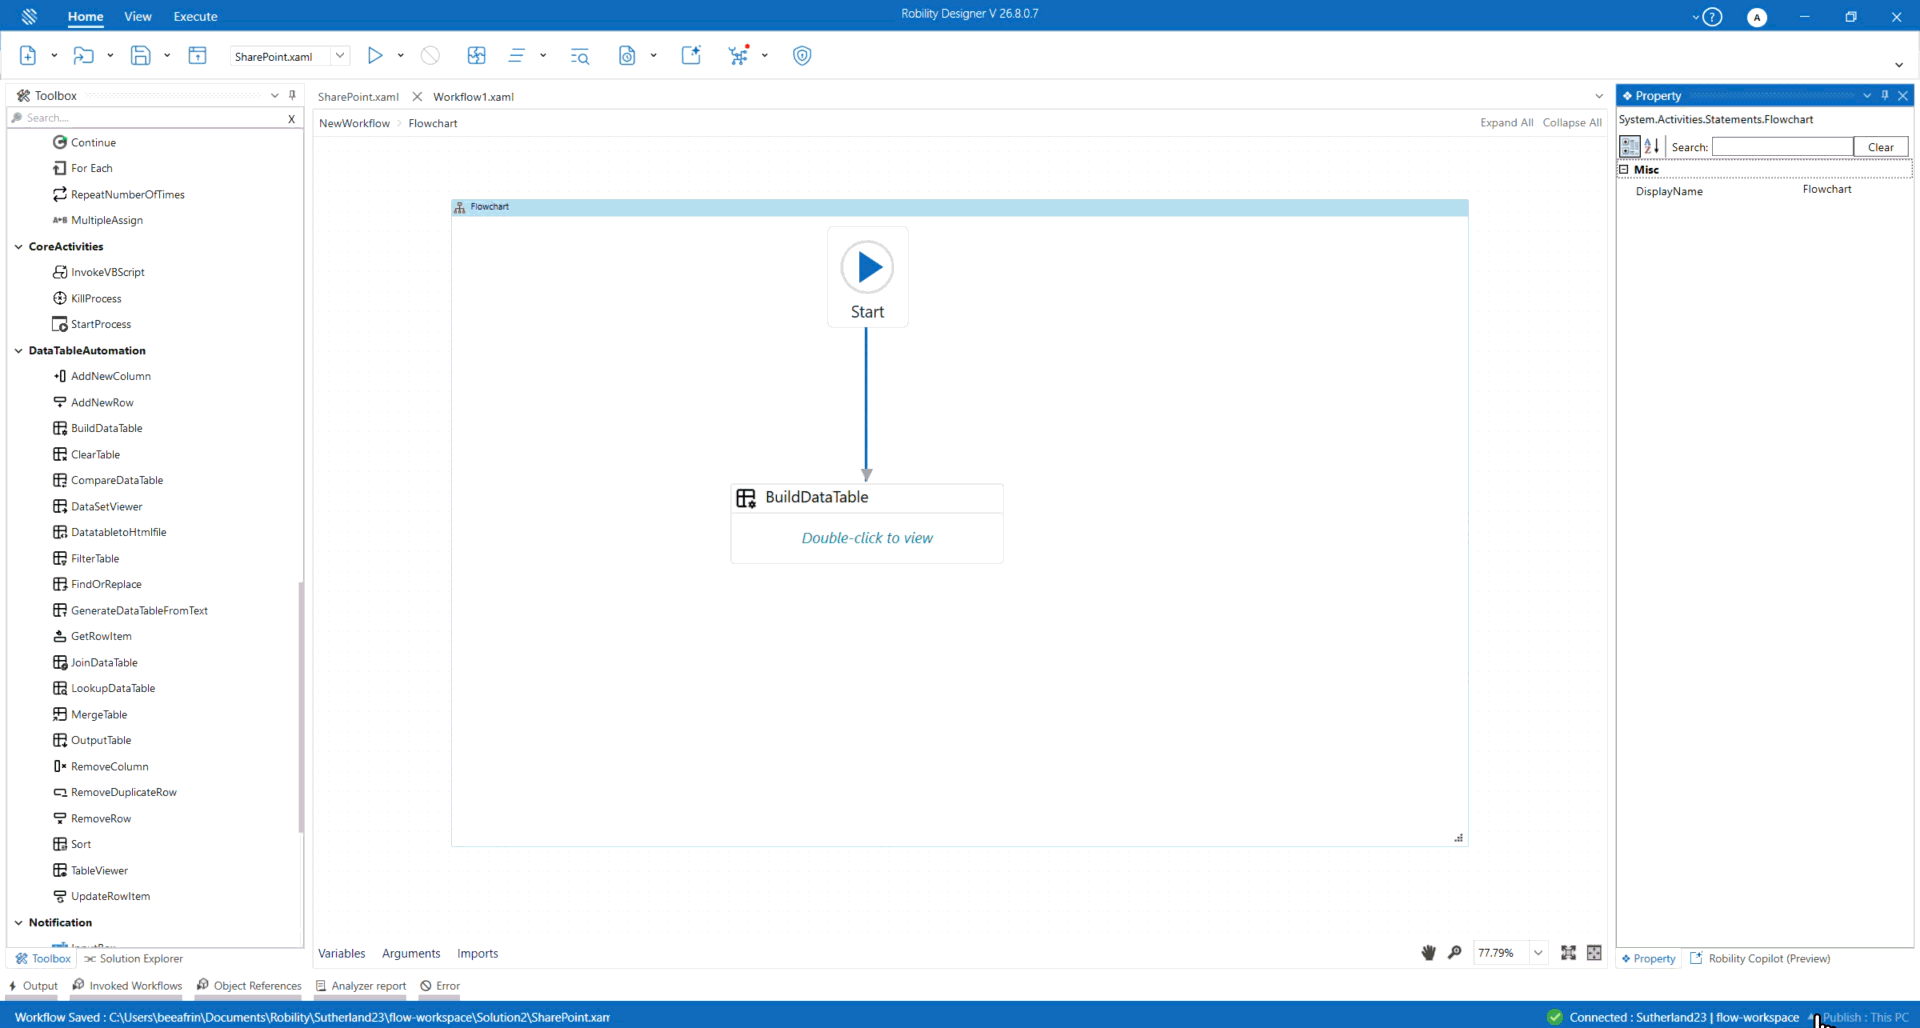Toggle the overview minimap icon
This screenshot has width=1920, height=1028.
click(x=1595, y=953)
